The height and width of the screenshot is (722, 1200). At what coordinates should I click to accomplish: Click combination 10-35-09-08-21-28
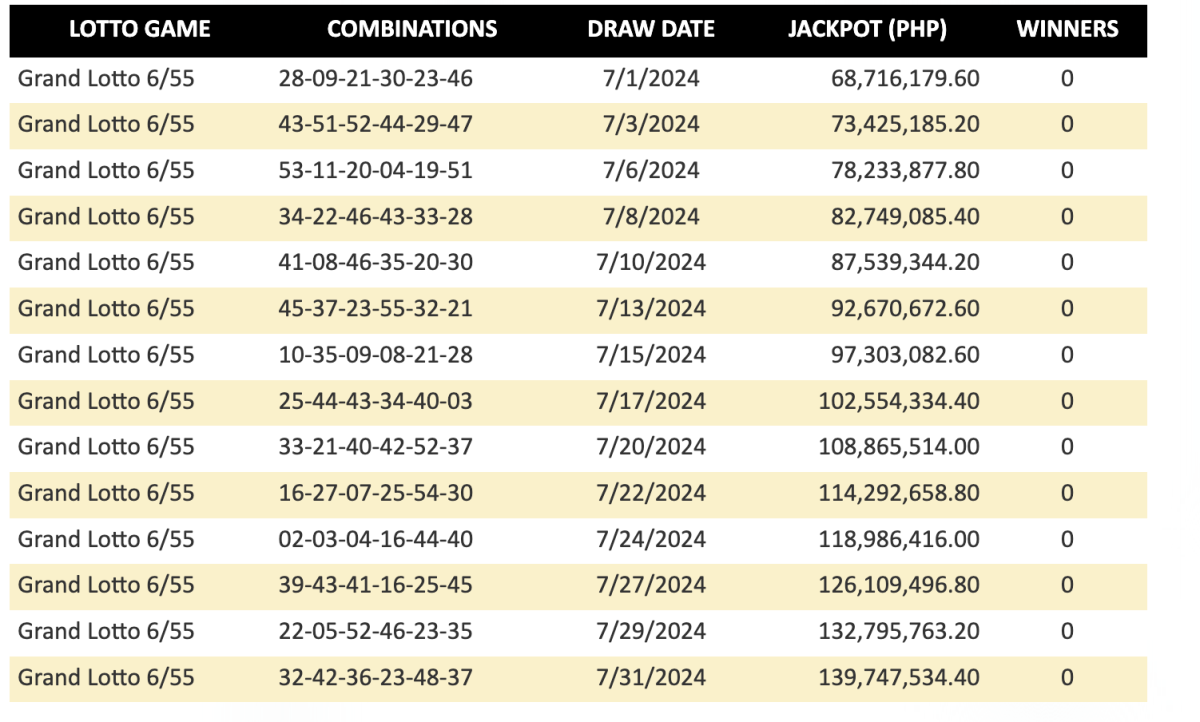[376, 355]
